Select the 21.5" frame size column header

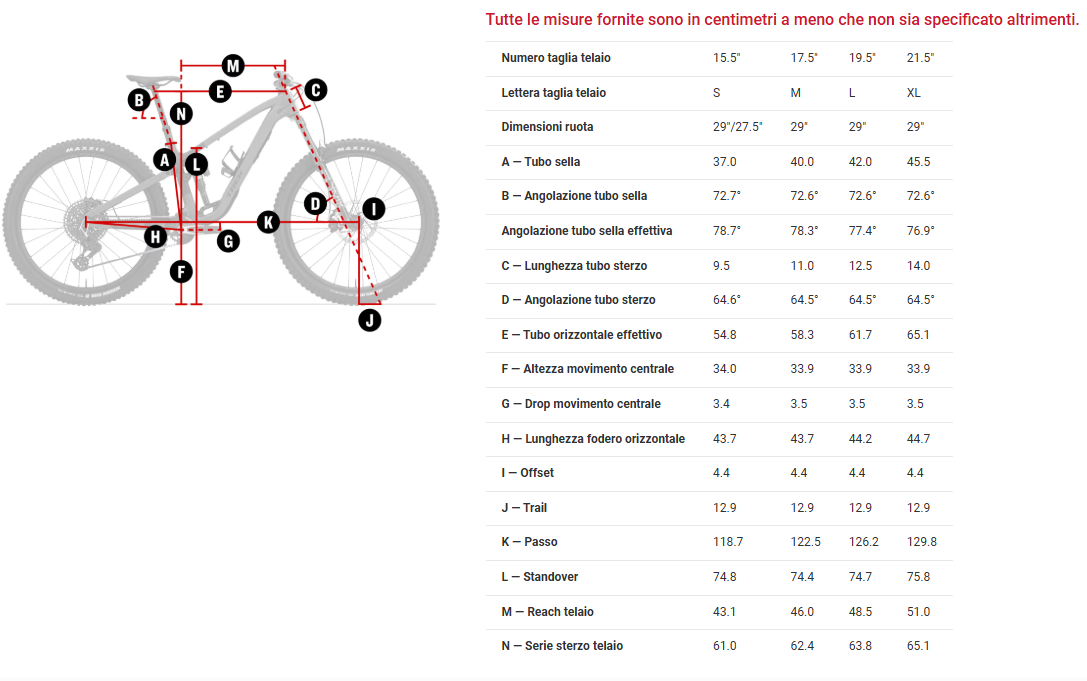click(x=919, y=58)
